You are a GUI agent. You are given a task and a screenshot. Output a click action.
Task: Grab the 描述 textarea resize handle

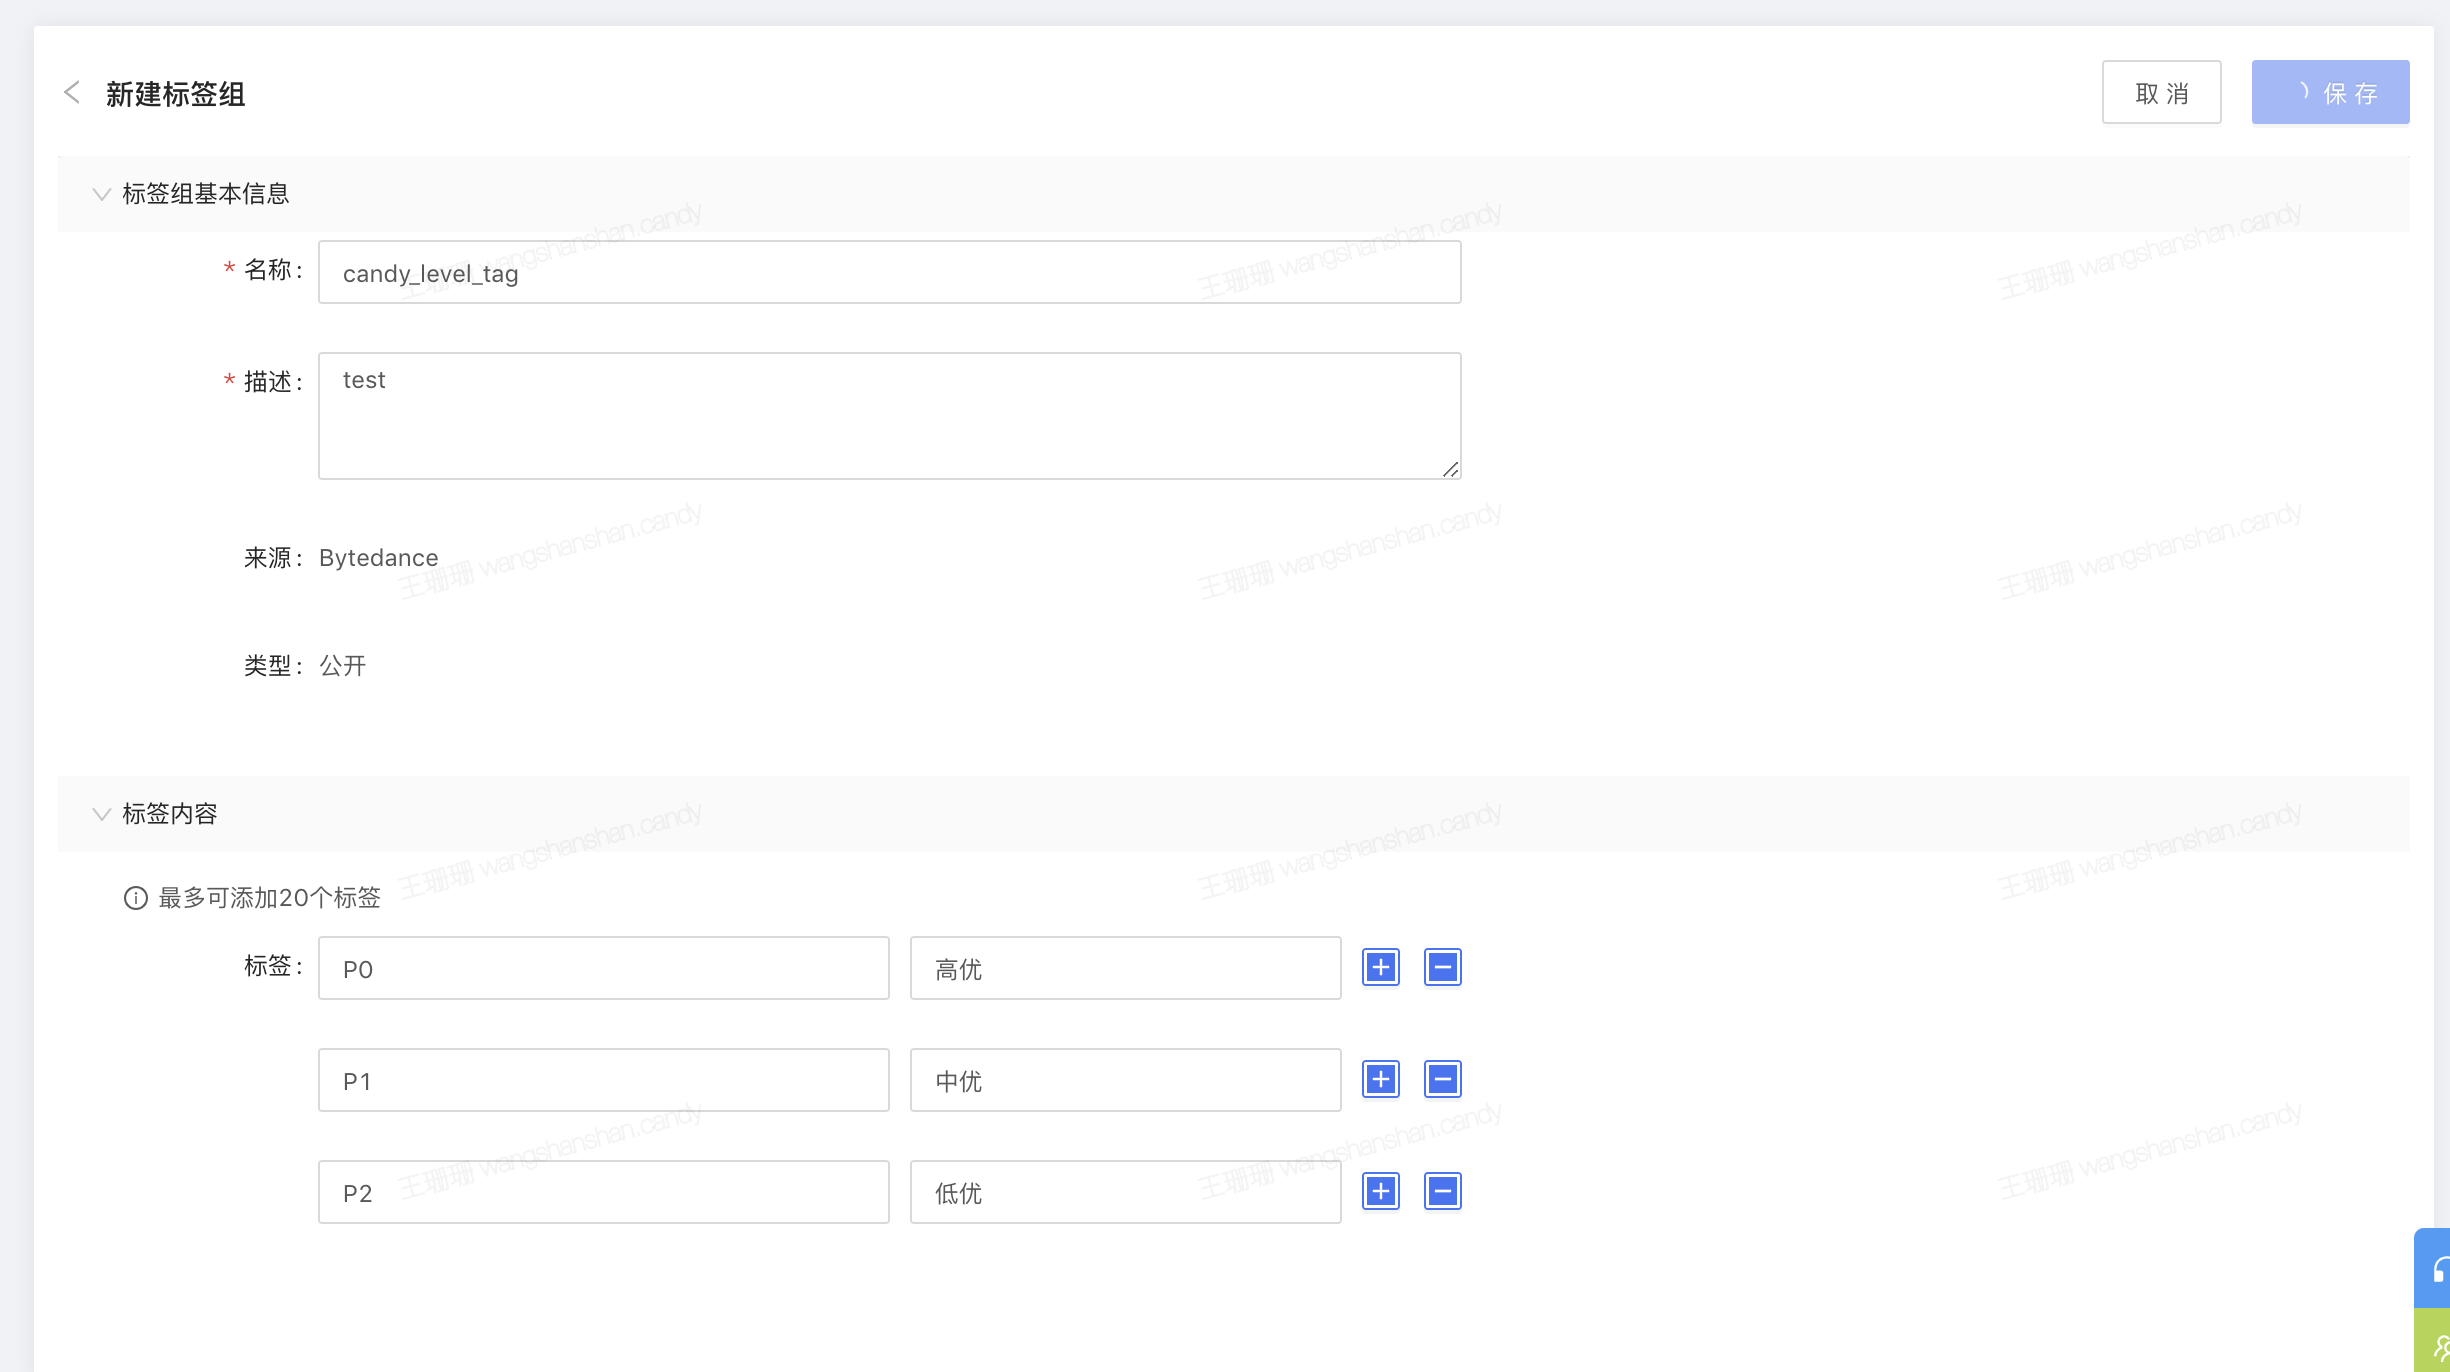pos(1451,469)
